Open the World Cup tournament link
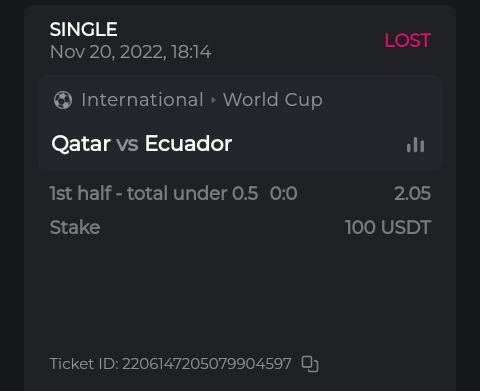 (273, 100)
